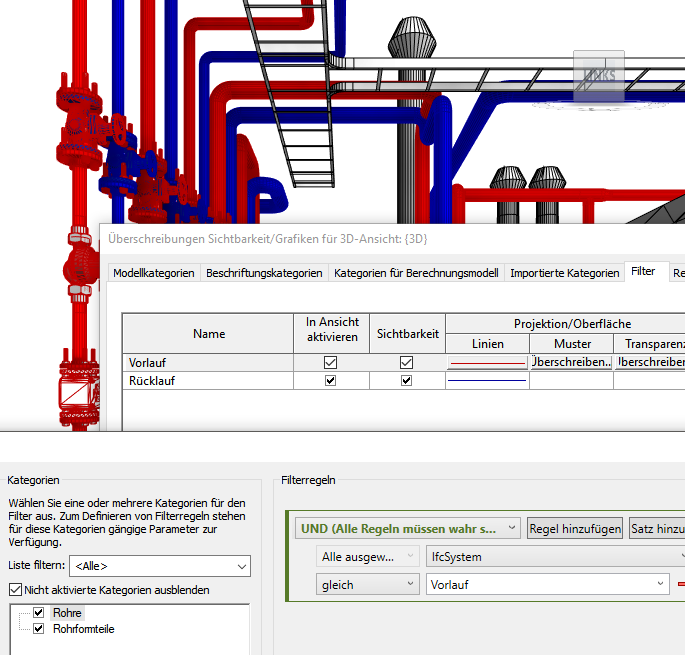Toggle the Rohrformteile category checkbox
Viewport: 685px width, 655px height.
click(x=39, y=629)
